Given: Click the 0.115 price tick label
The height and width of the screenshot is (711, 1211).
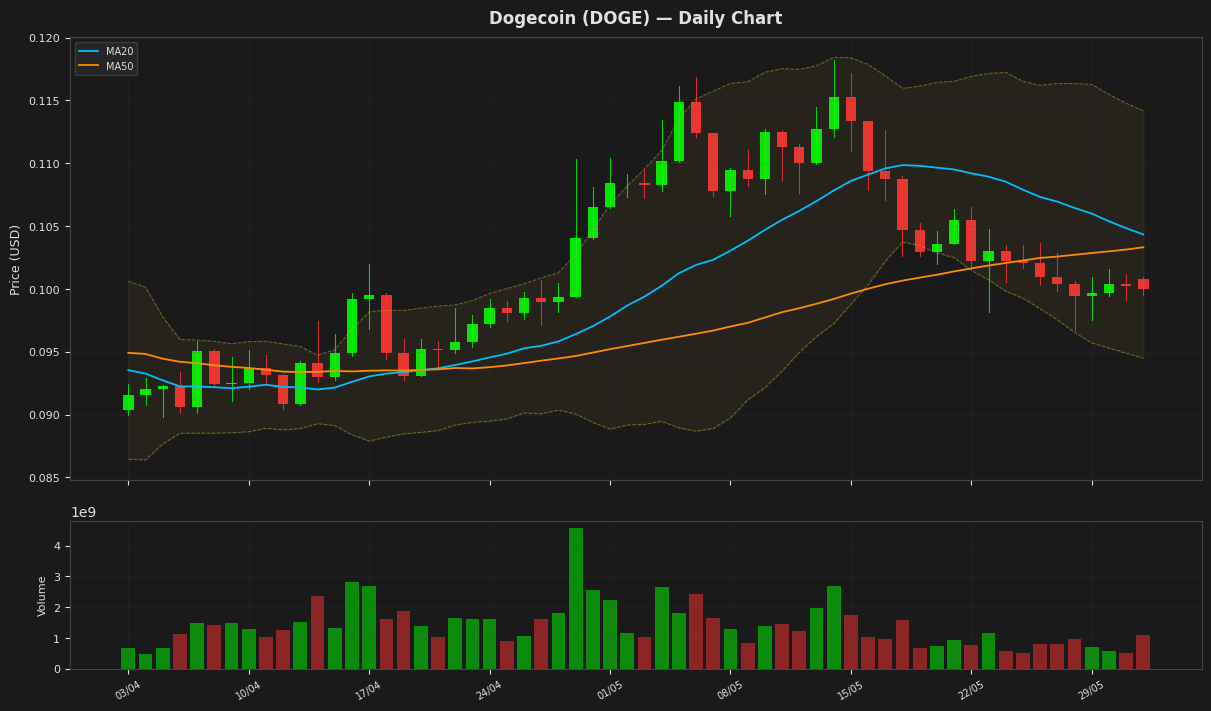Looking at the screenshot, I should (x=44, y=101).
